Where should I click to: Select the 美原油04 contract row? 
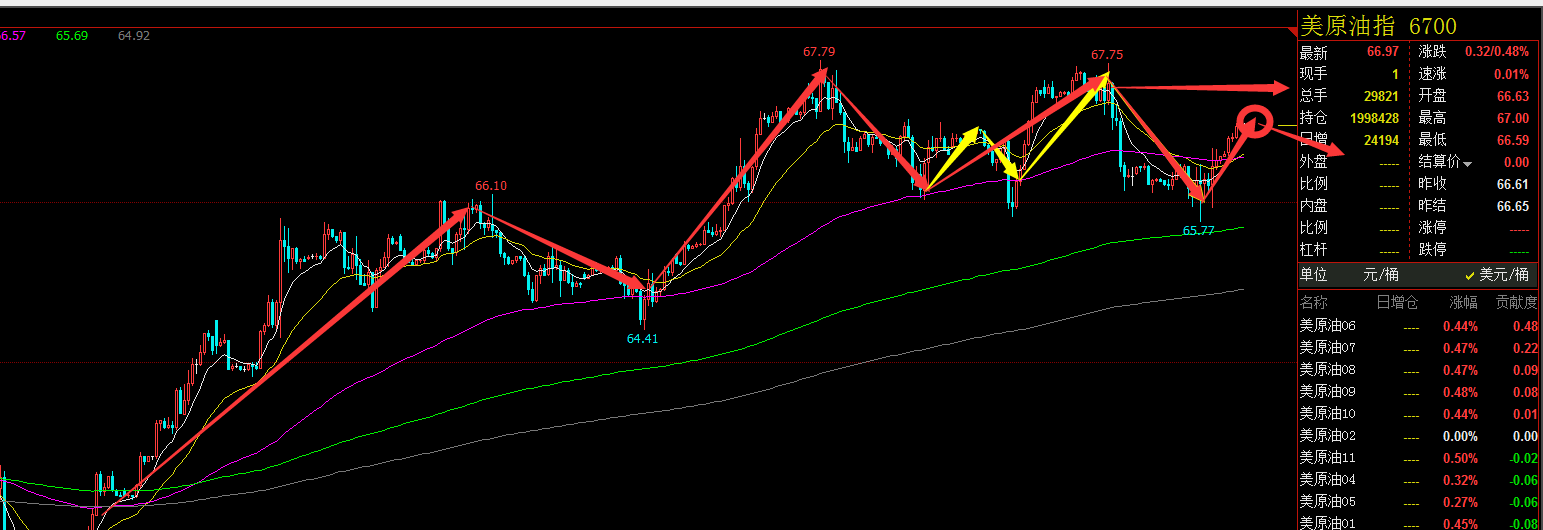(x=1419, y=480)
